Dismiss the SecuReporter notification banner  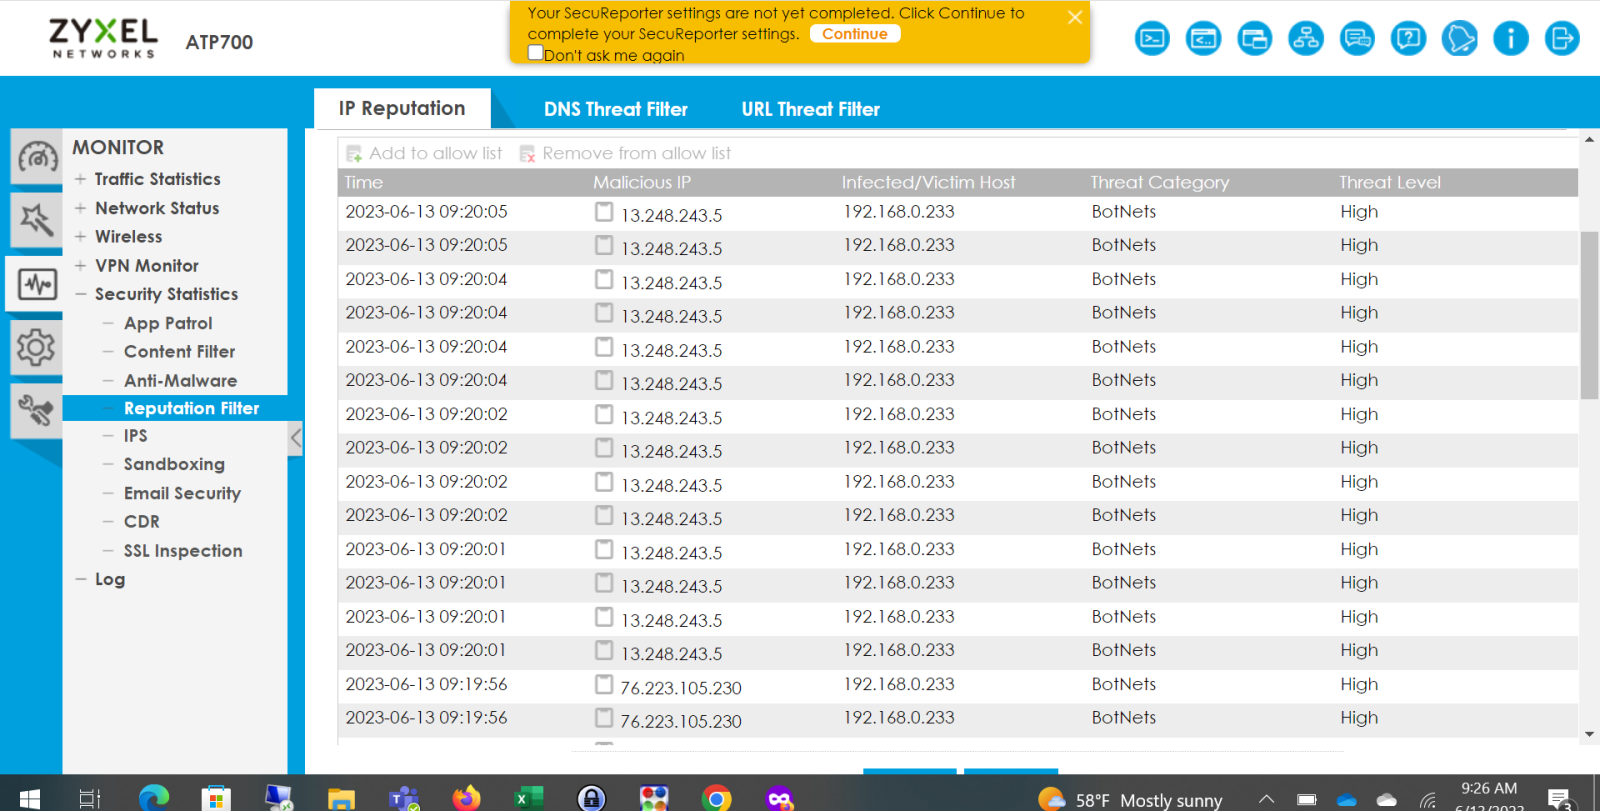1075,17
